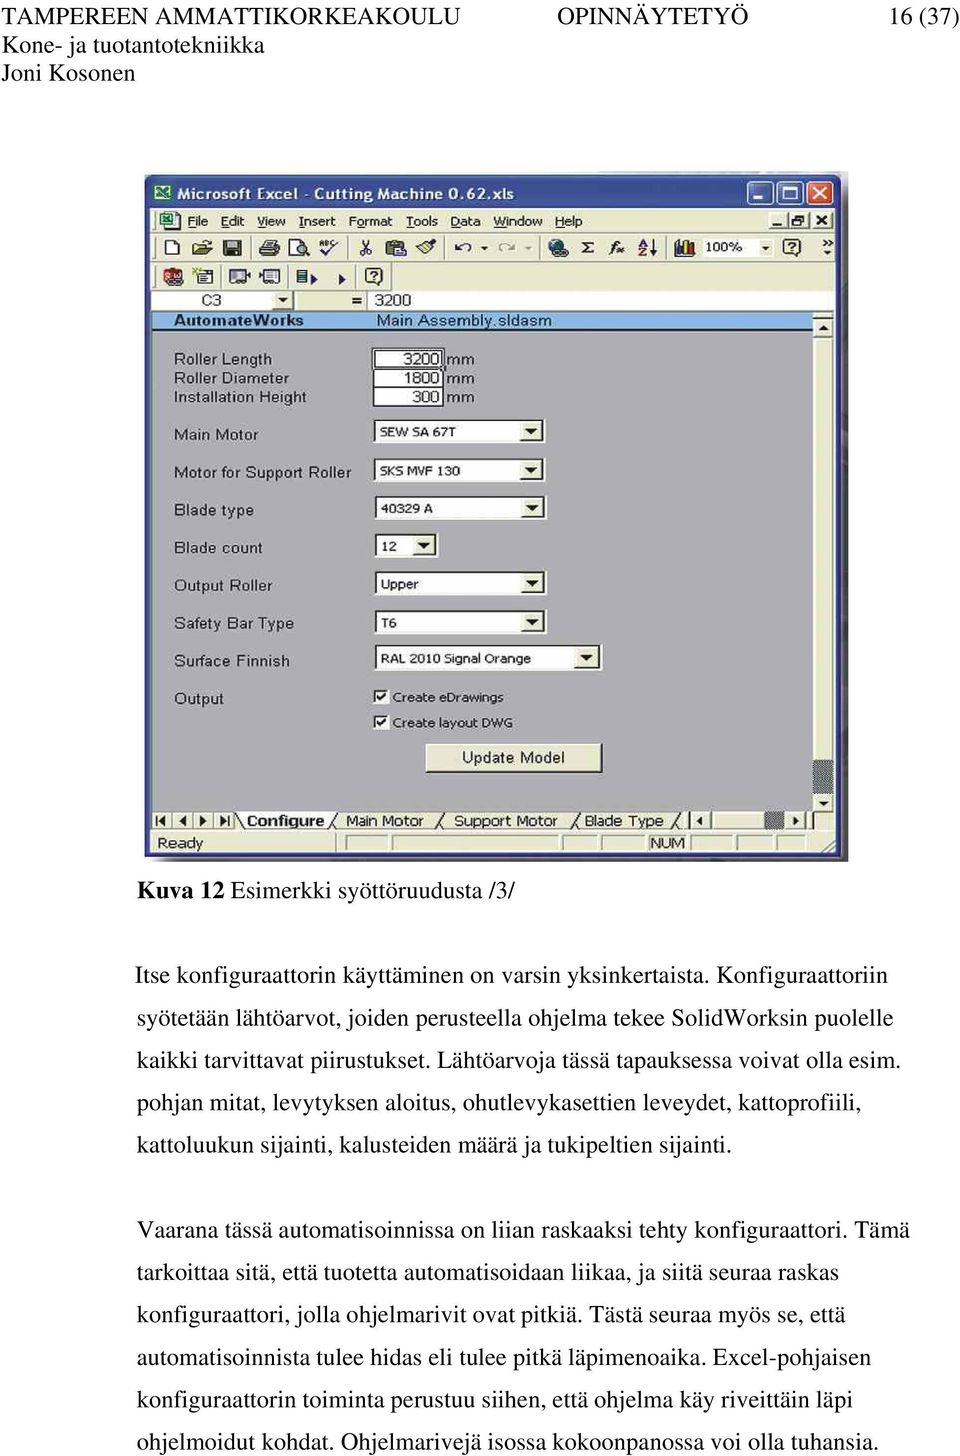The image size is (960, 1456).
Task: Click the AutomateWorks header text
Action: point(238,321)
